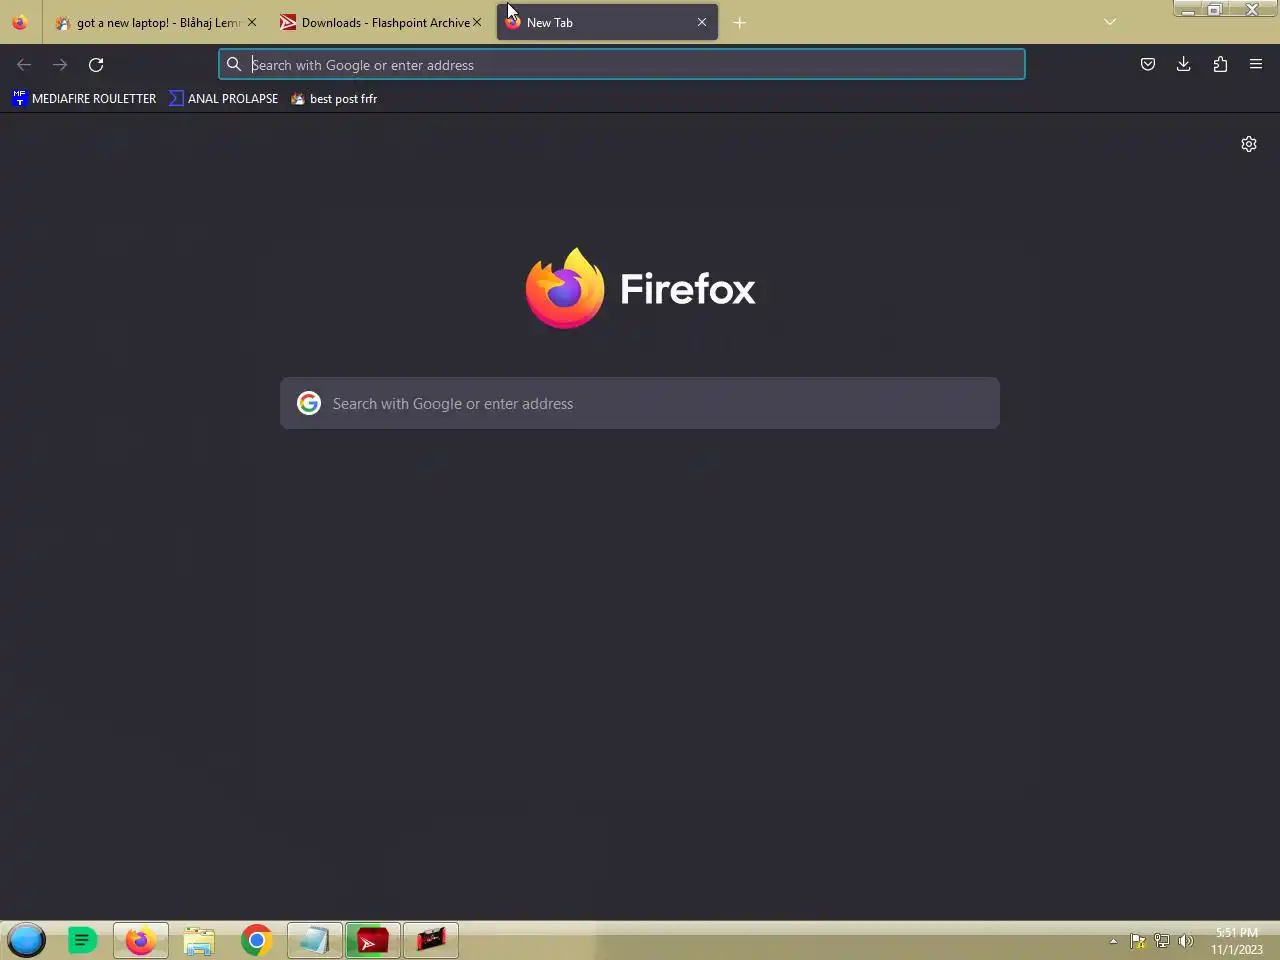Open the Extensions menu
Viewport: 1280px width, 960px height.
1220,65
